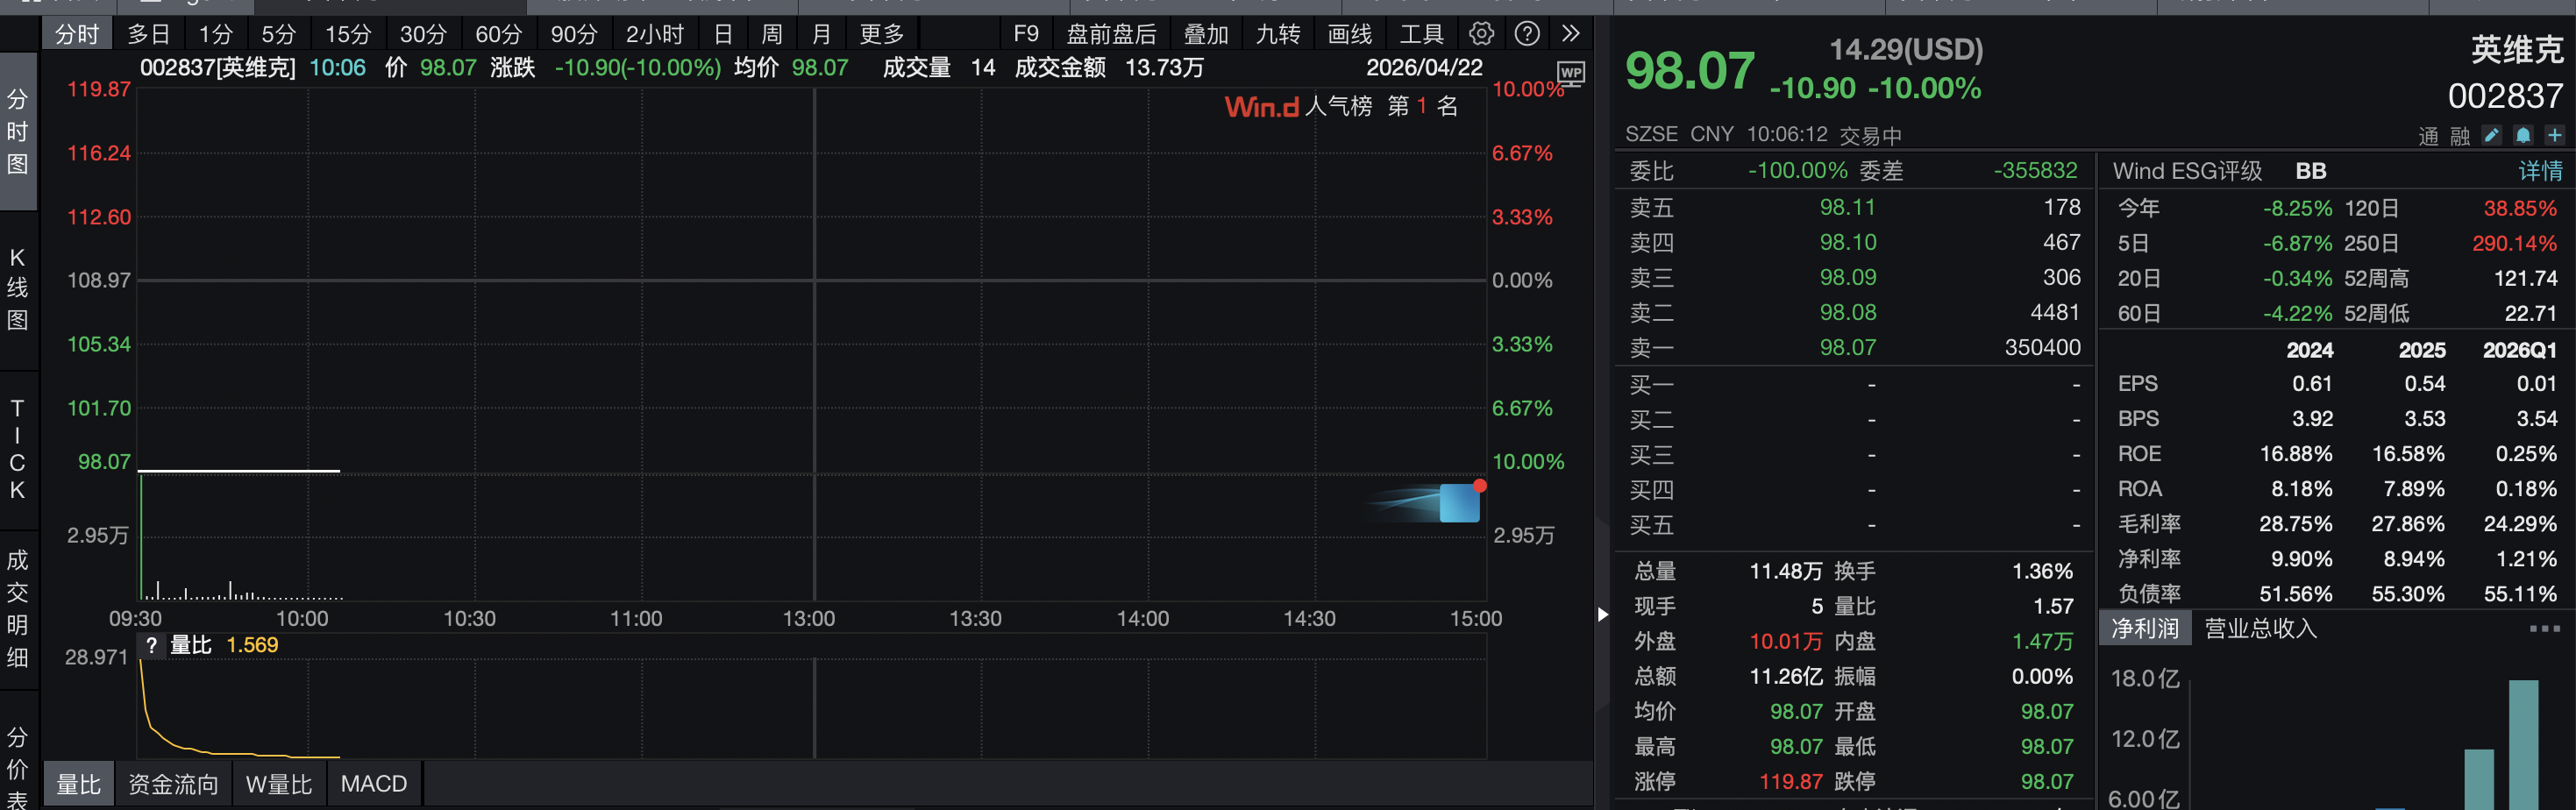Toggle the 叠加 overlay option
The width and height of the screenshot is (2576, 810).
pyautogui.click(x=1205, y=34)
